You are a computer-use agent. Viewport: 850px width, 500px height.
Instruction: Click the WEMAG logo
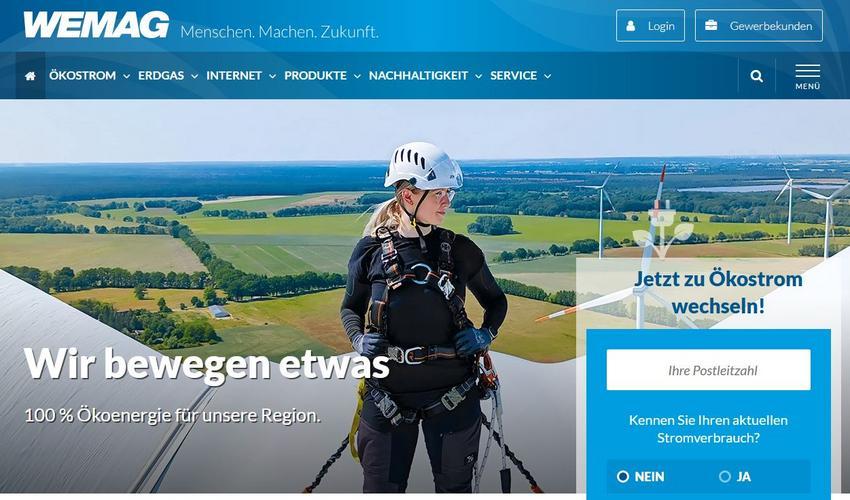click(x=96, y=25)
